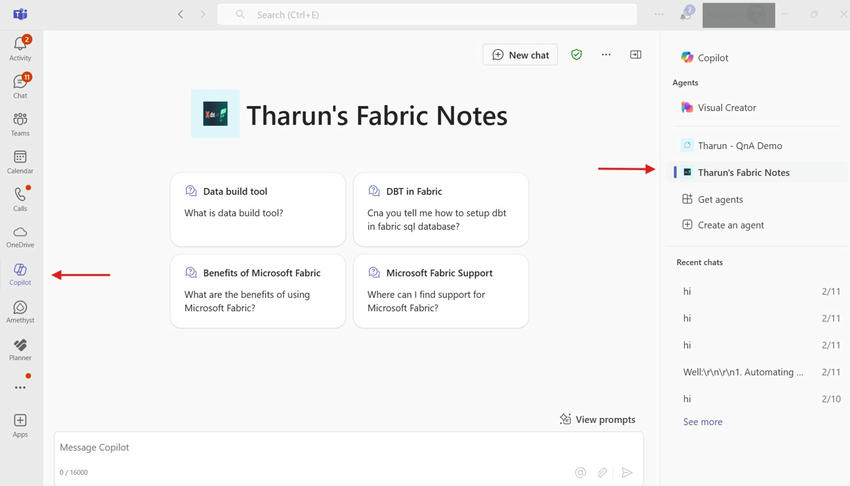Start a New chat
The image size is (850, 486).
point(520,55)
